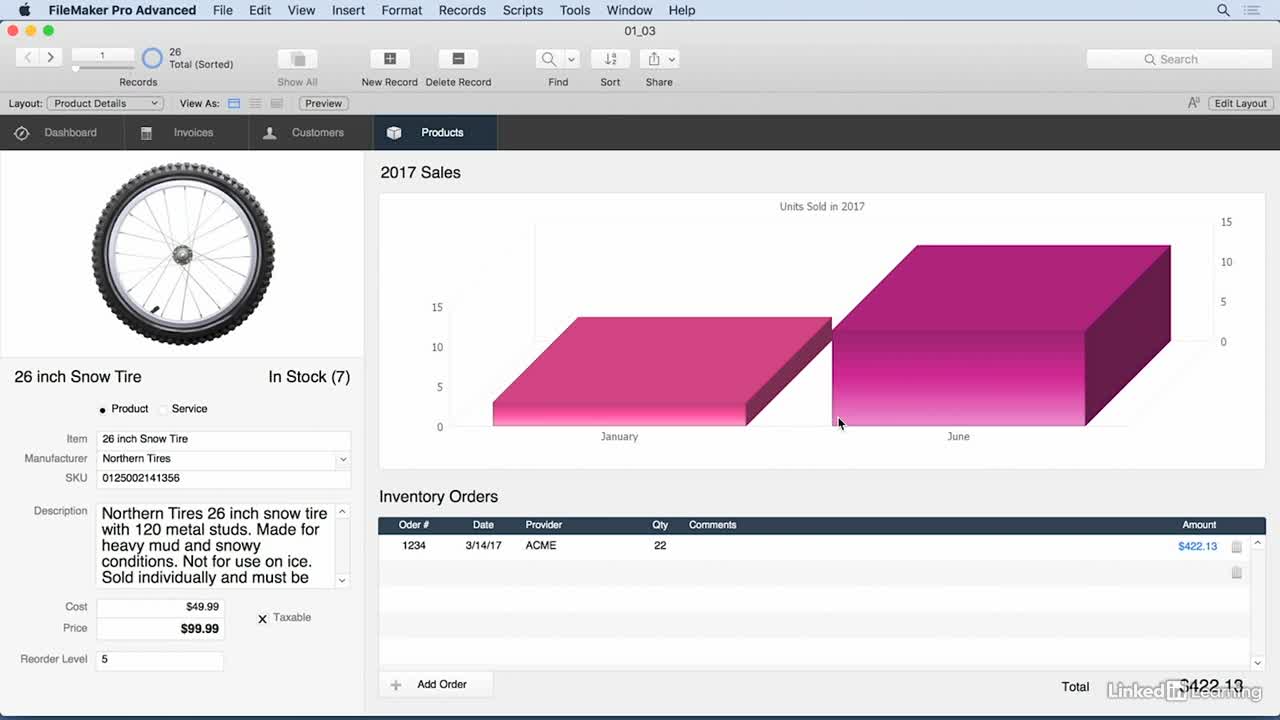Open the Tools menu
Screen dimensions: 1280x720
(x=575, y=10)
